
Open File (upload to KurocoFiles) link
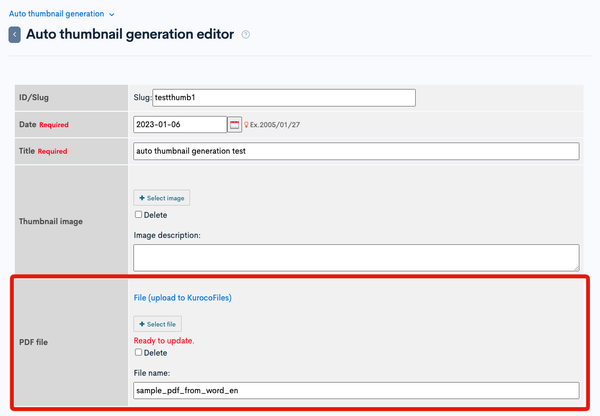(x=183, y=298)
